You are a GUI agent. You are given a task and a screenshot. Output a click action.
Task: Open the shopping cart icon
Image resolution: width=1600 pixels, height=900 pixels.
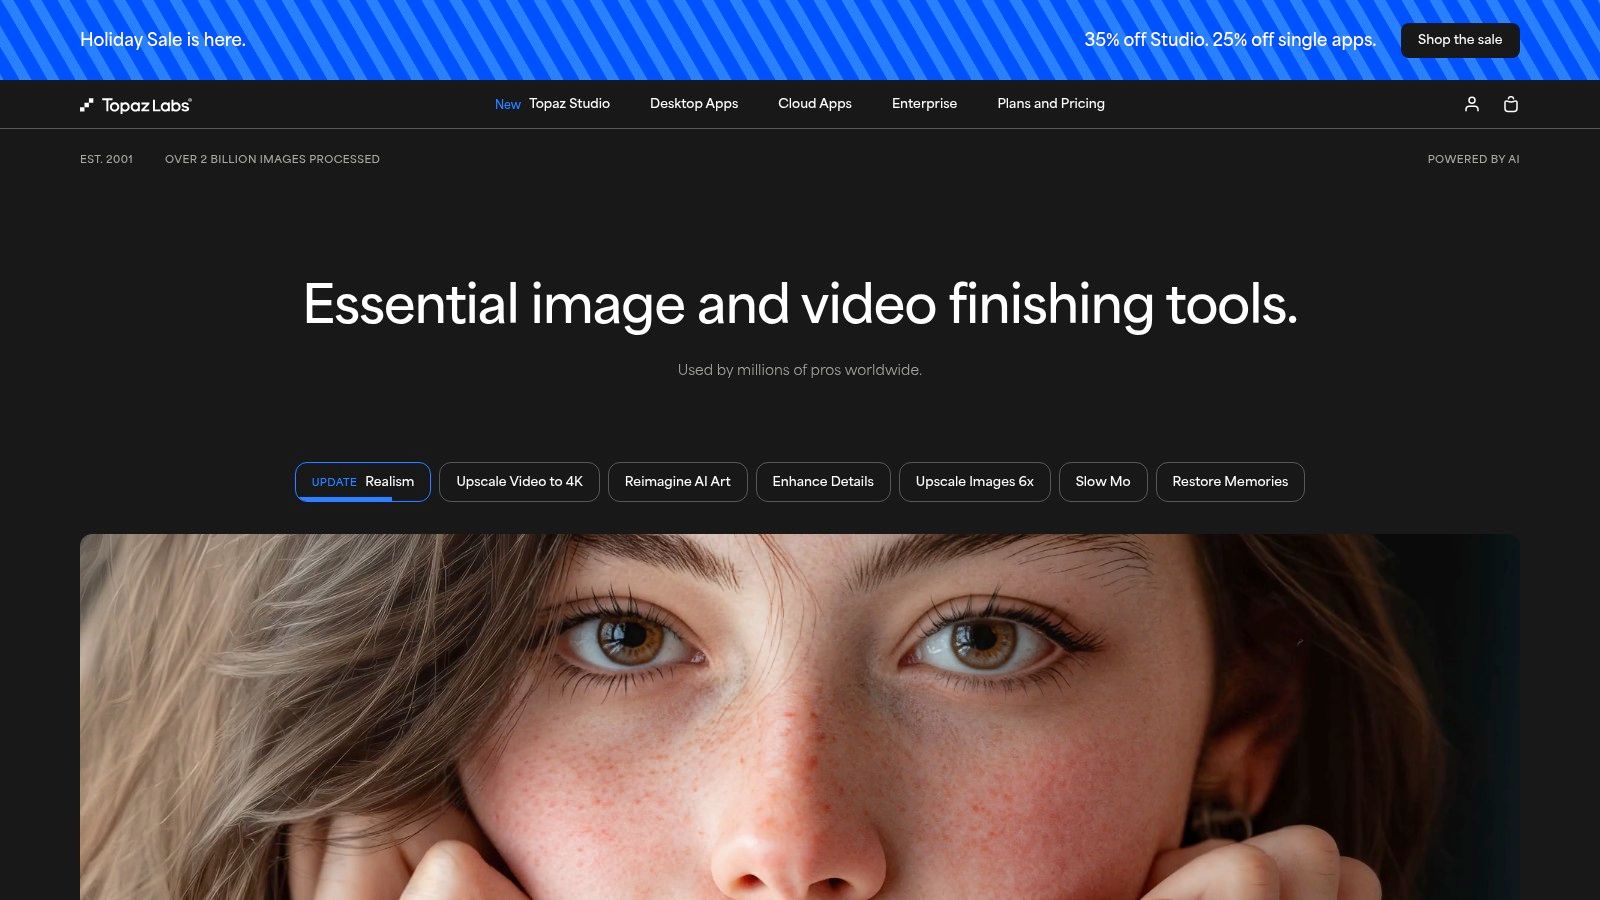tap(1511, 104)
